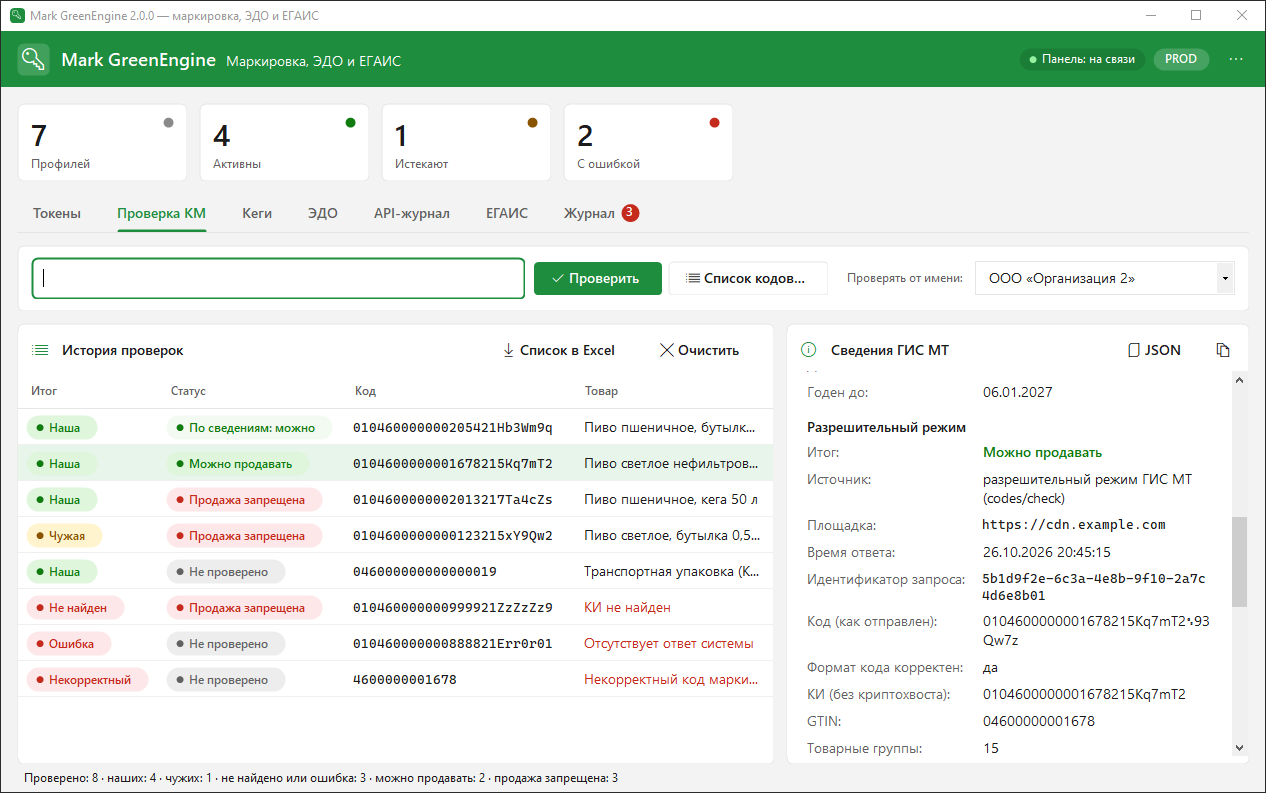Clear the history with the Очистить button
The width and height of the screenshot is (1266, 793).
tap(700, 350)
